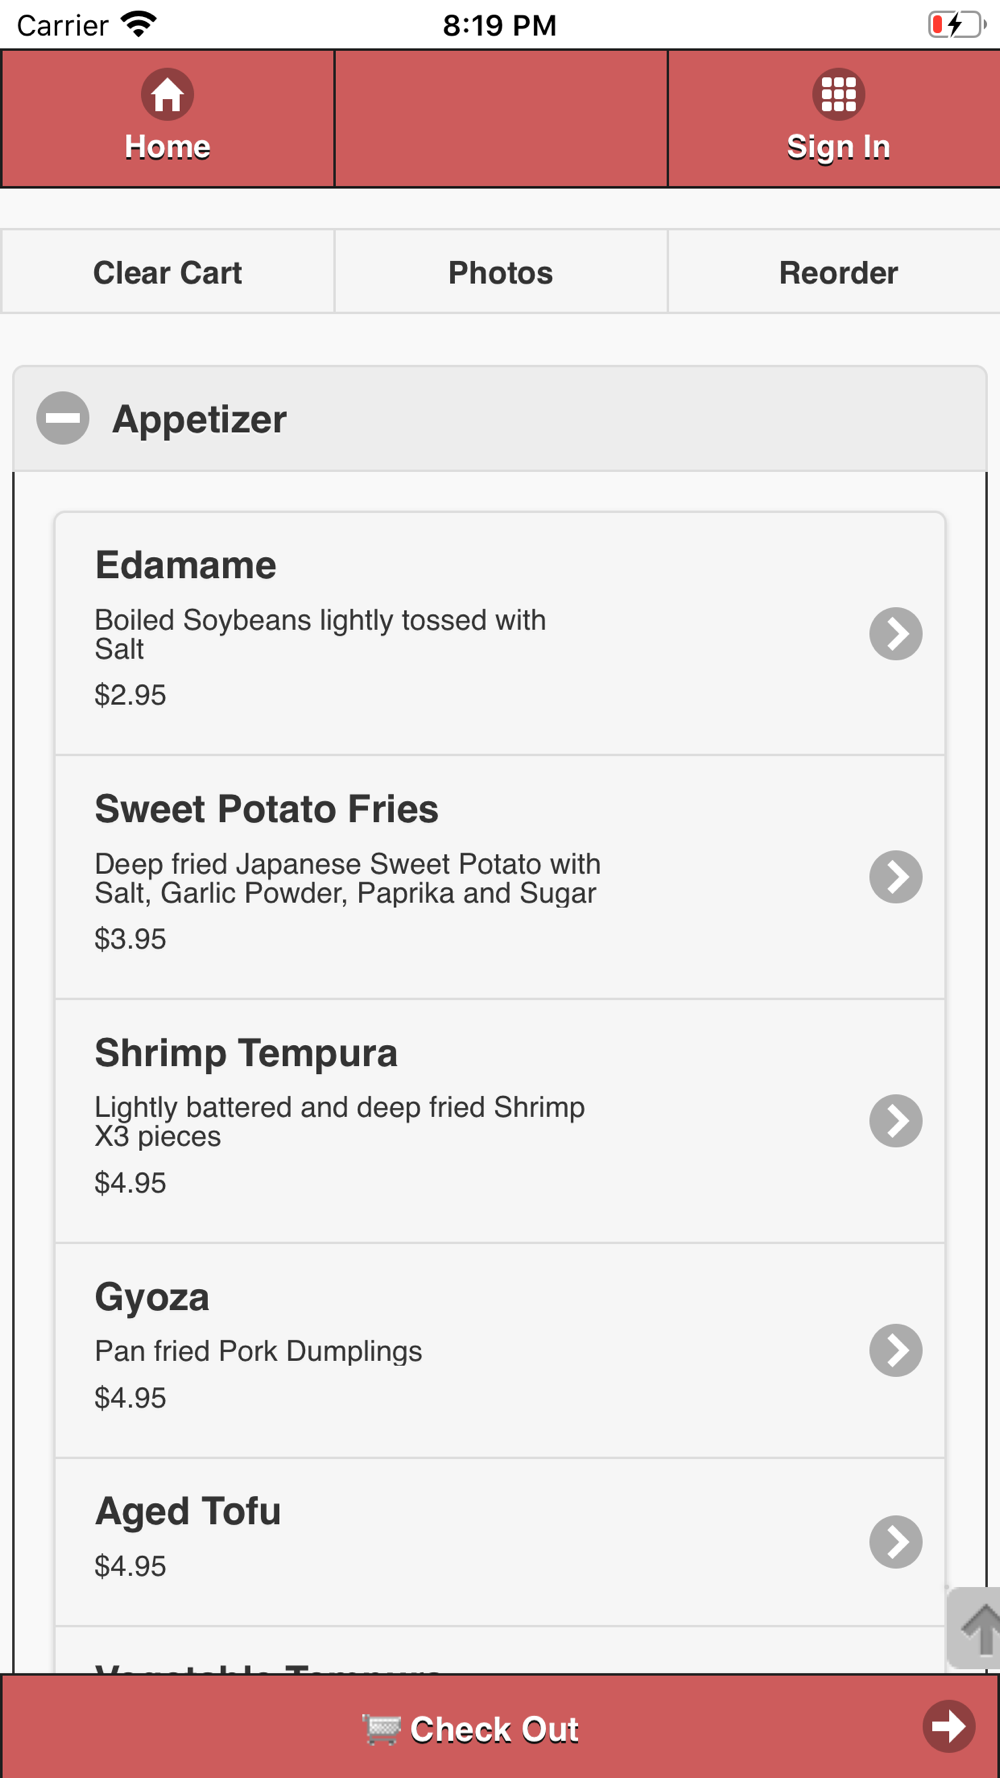Tap the shopping cart icon
This screenshot has width=1000, height=1778.
(x=381, y=1729)
